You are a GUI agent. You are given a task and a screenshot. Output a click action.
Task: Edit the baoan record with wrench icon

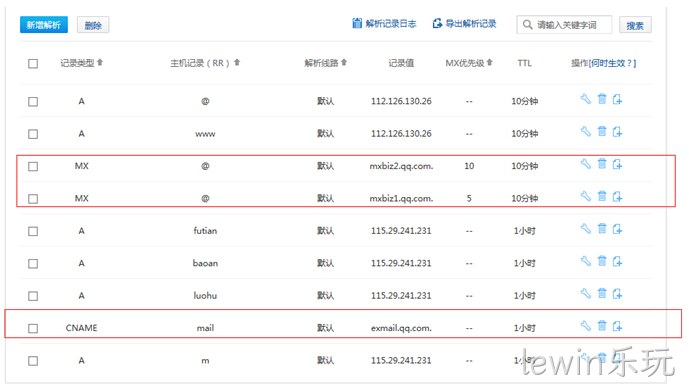click(x=585, y=261)
